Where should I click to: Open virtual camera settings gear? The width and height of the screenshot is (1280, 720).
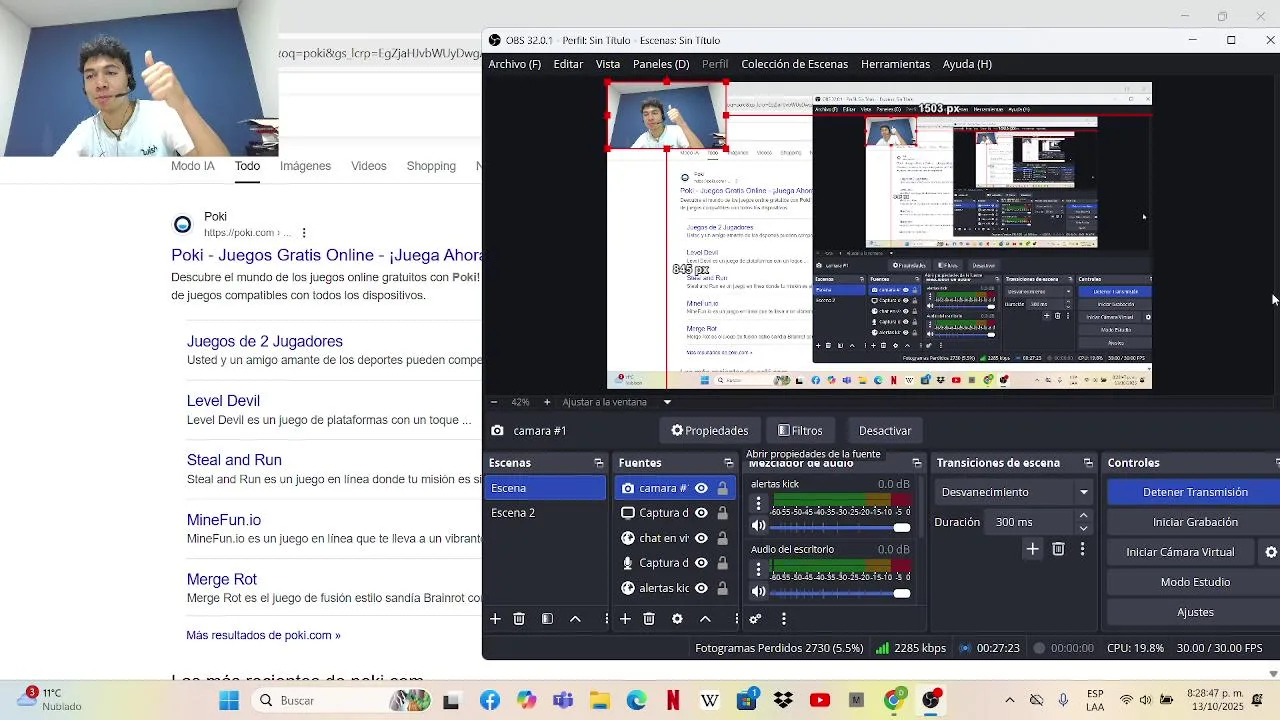pos(1271,552)
